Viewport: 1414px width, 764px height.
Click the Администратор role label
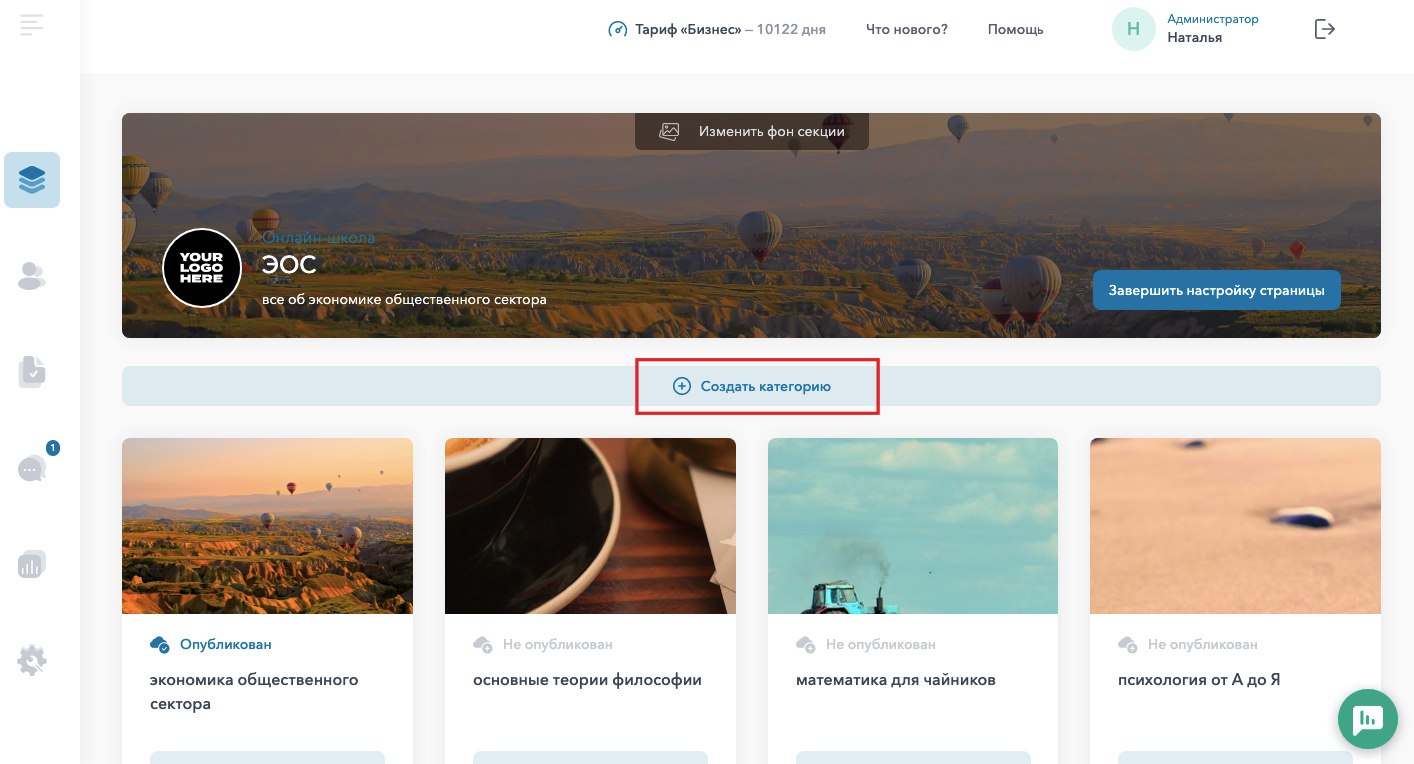click(x=1213, y=19)
